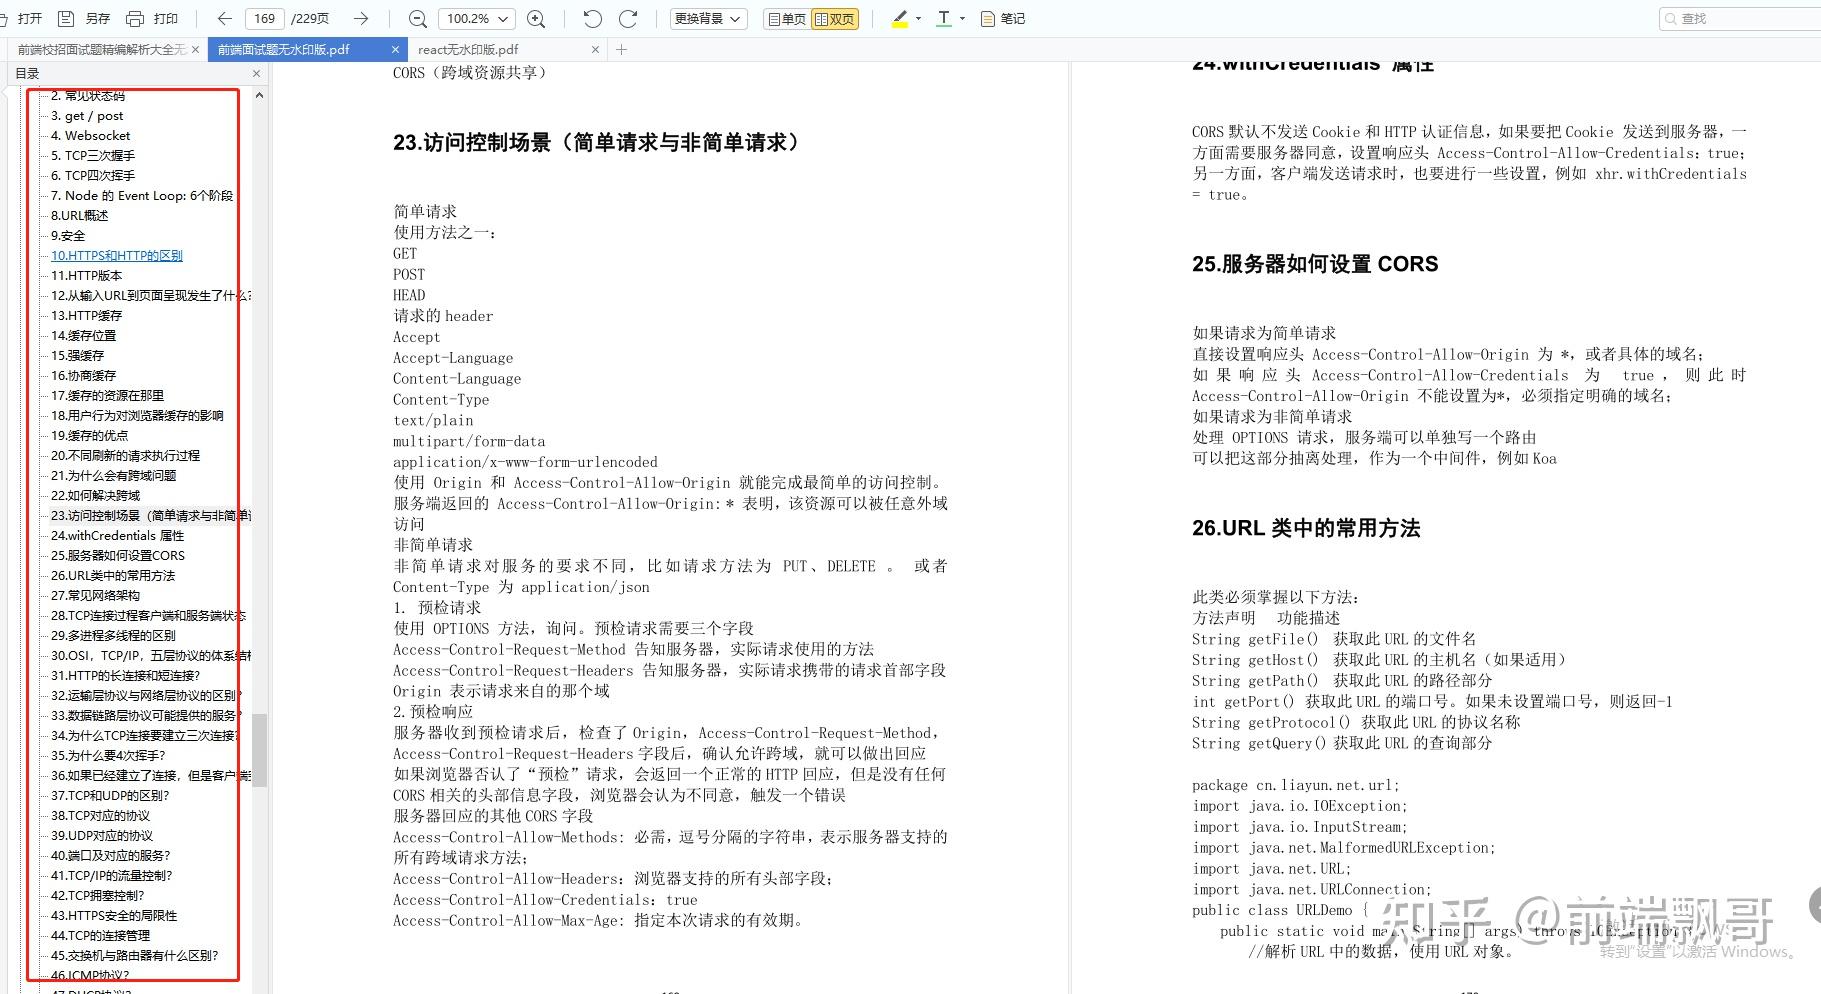
Task: Open outline entry 11.HTTP版本
Action: coord(86,276)
